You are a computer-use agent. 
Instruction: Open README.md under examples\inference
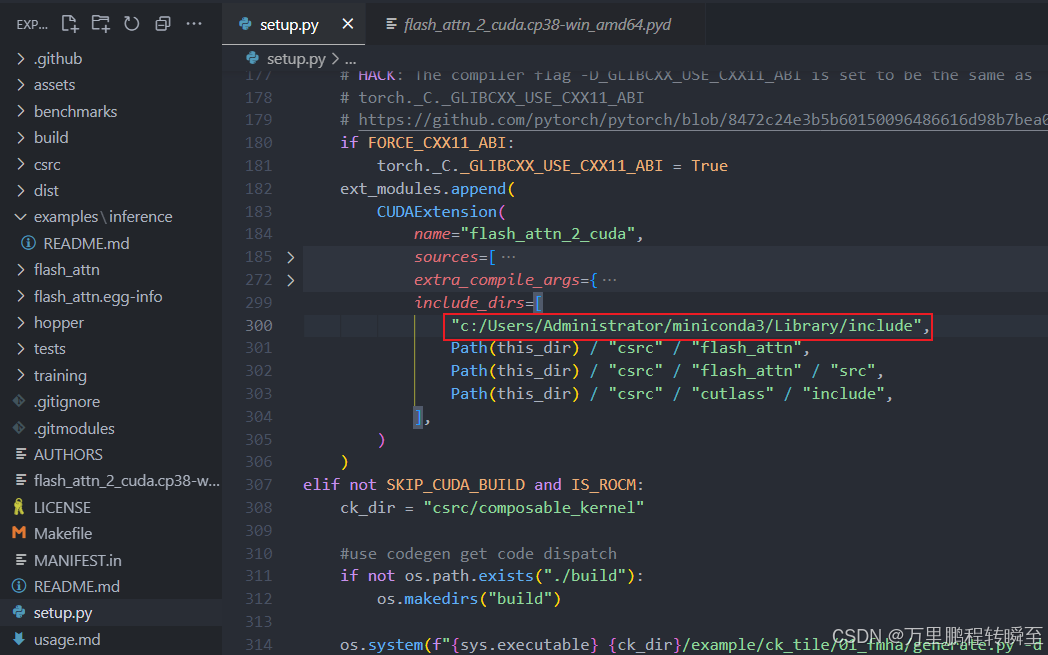click(x=111, y=243)
